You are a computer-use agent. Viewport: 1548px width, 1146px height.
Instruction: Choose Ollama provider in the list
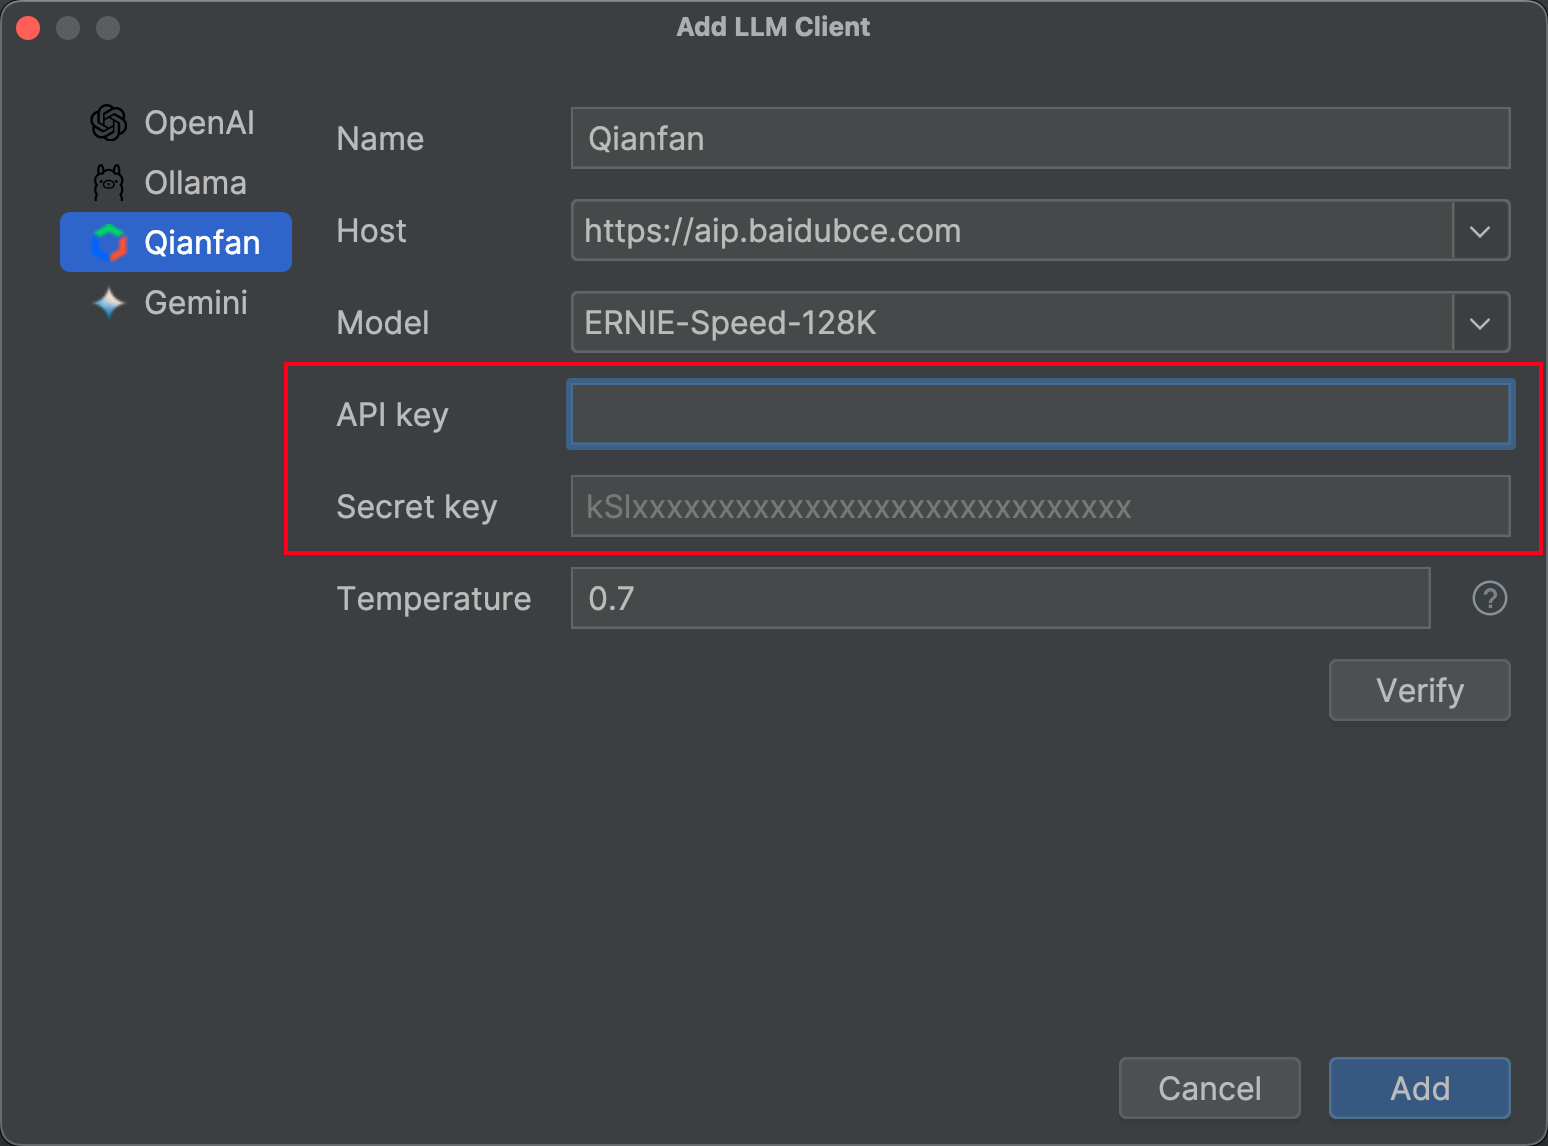176,183
